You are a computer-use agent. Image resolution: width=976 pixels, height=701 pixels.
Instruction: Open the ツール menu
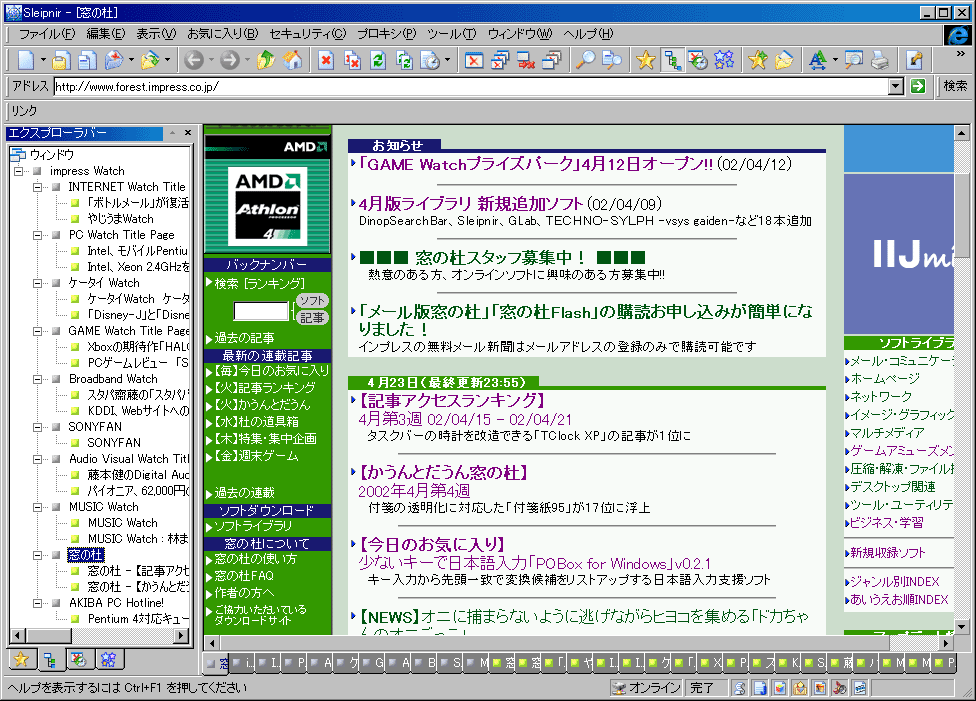[x=451, y=34]
